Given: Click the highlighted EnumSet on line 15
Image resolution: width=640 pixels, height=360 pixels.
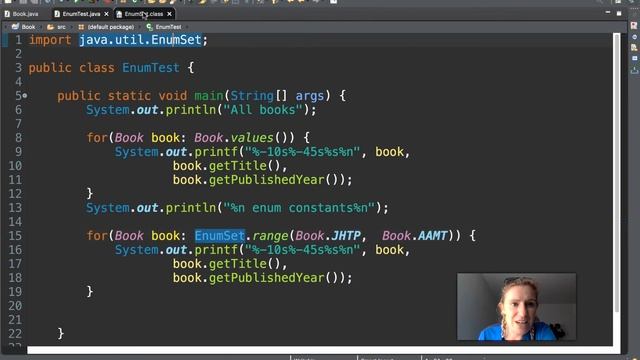Looking at the screenshot, I should tap(220, 236).
